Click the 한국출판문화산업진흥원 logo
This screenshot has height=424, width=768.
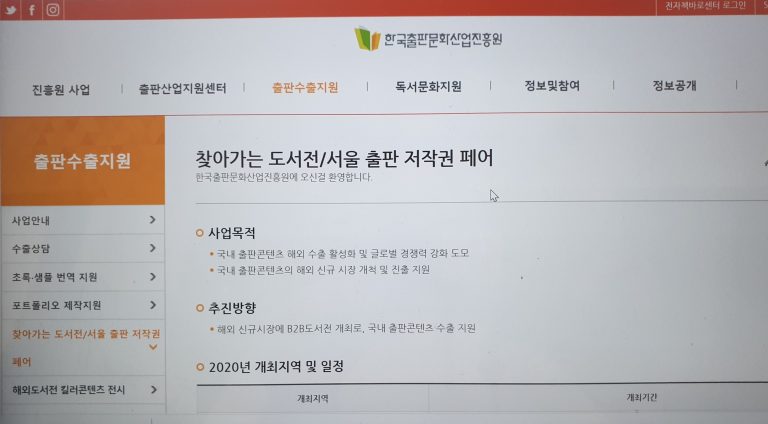[429, 39]
